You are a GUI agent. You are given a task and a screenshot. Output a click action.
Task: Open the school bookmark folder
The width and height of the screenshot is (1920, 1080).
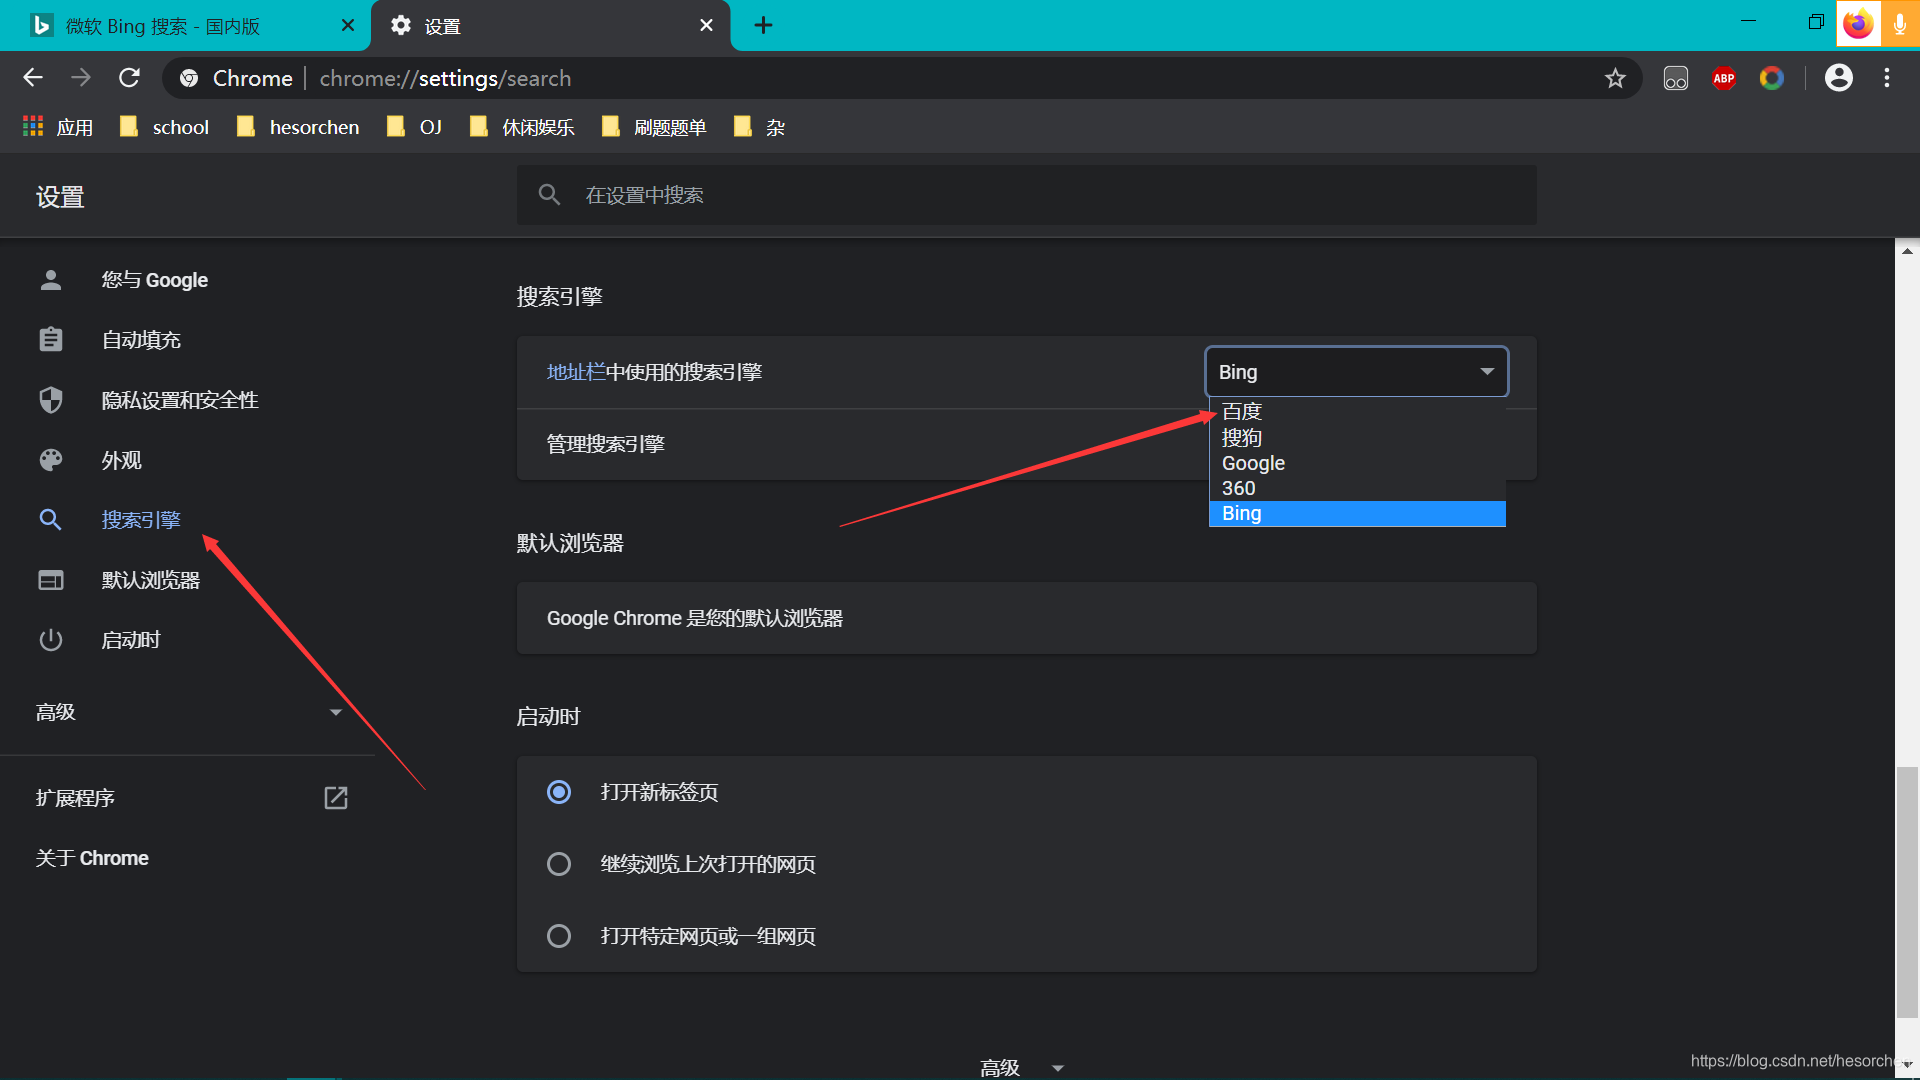pos(164,127)
